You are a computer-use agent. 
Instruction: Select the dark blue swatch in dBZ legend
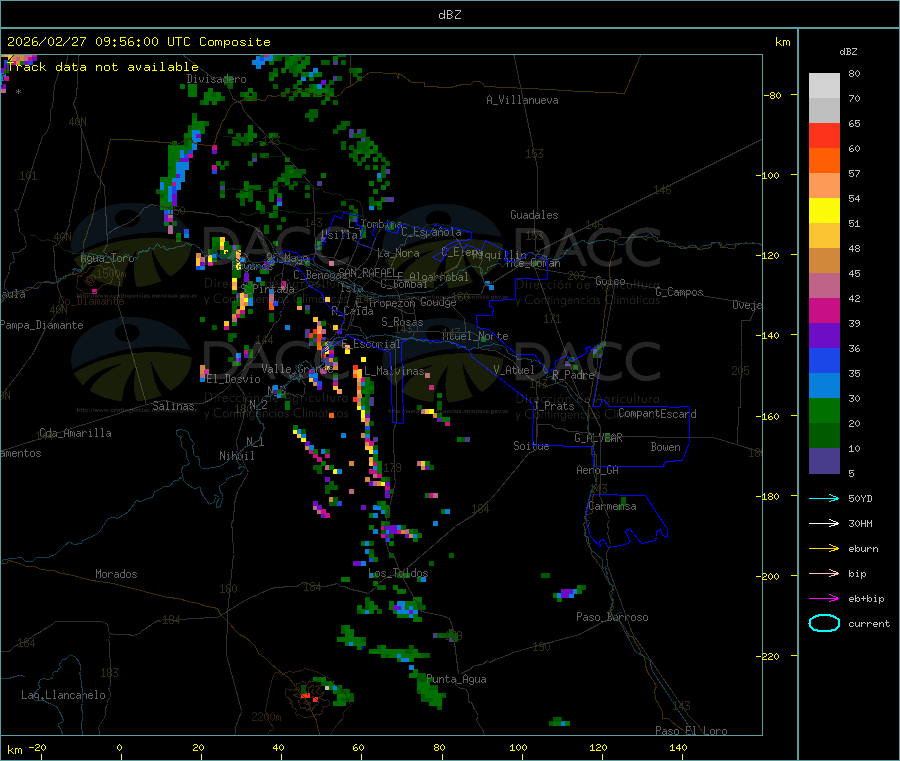(x=824, y=360)
